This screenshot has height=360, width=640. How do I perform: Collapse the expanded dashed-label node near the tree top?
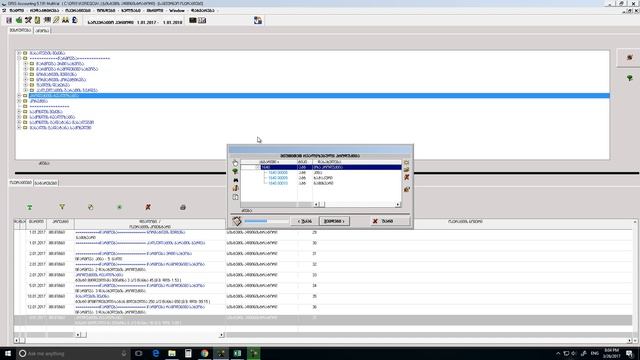click(x=19, y=58)
